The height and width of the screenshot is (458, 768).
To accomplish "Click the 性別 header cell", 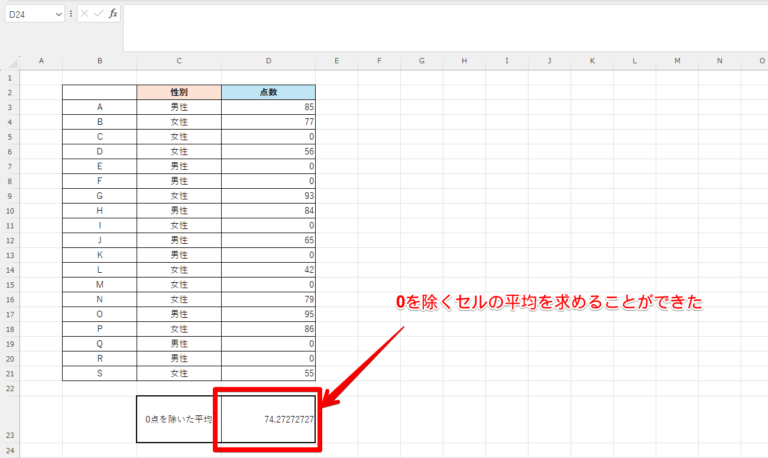I will point(178,92).
